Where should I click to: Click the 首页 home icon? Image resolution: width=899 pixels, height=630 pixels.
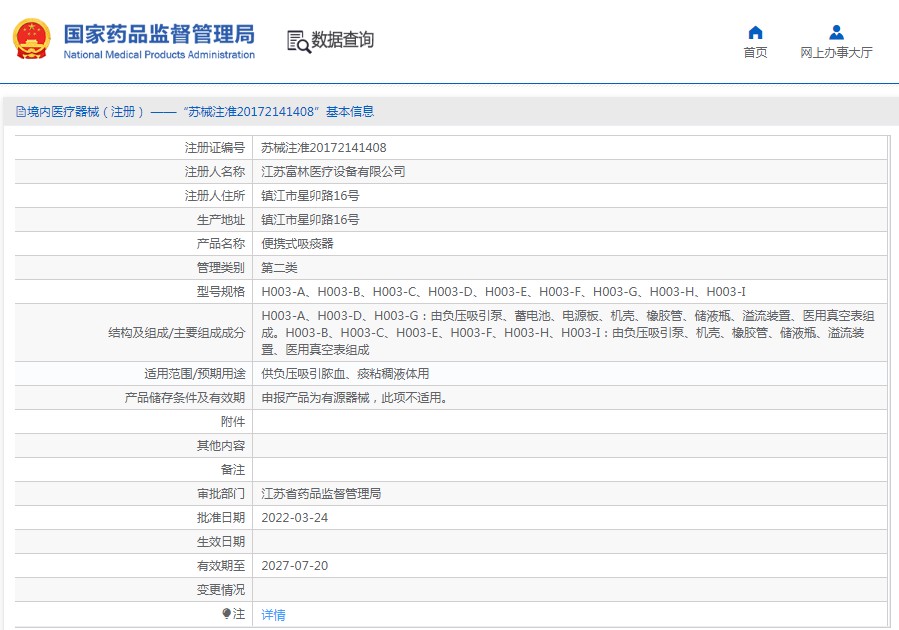coord(756,32)
